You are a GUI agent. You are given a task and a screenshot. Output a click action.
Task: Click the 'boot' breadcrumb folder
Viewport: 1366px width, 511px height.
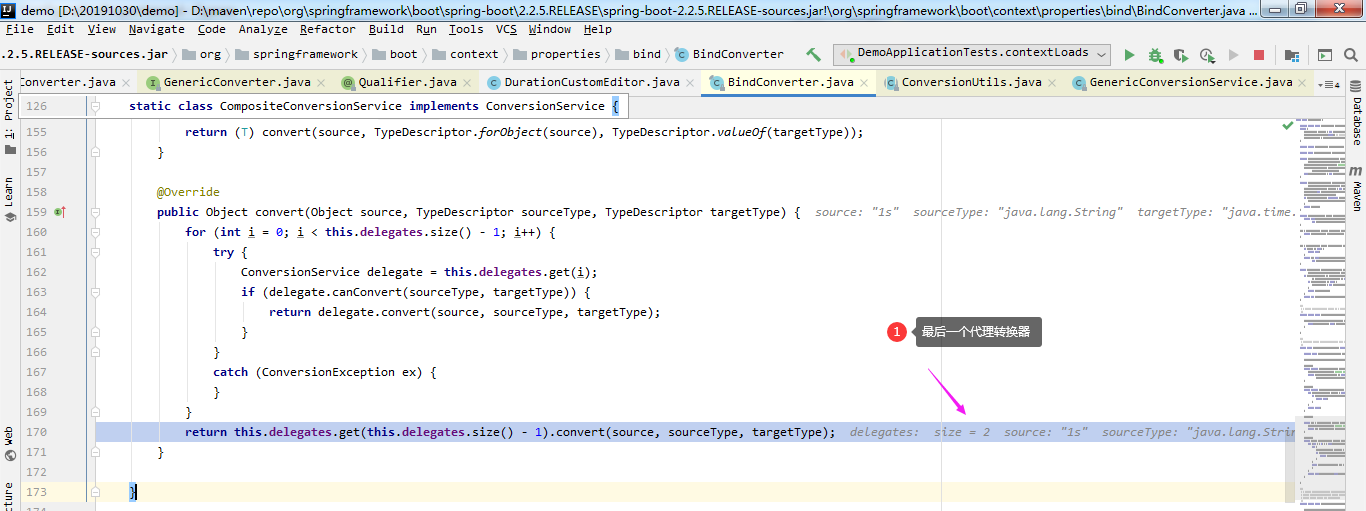click(x=395, y=54)
